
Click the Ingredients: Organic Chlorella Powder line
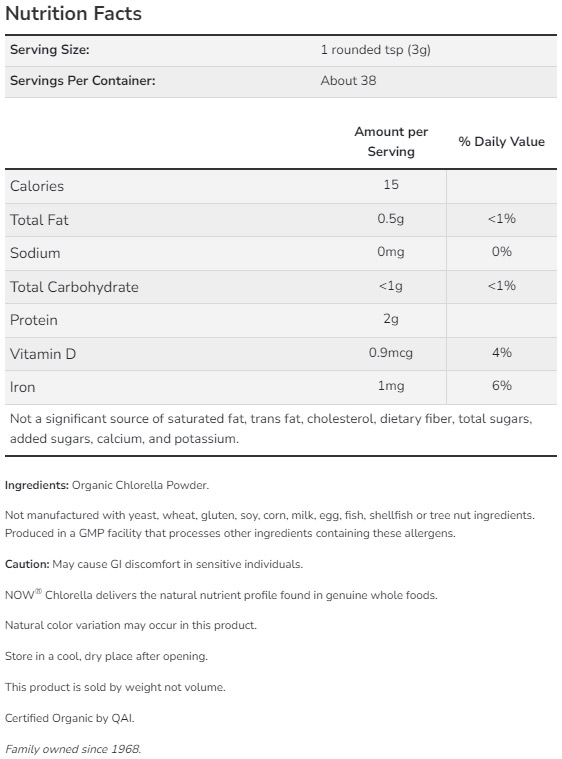(x=107, y=485)
